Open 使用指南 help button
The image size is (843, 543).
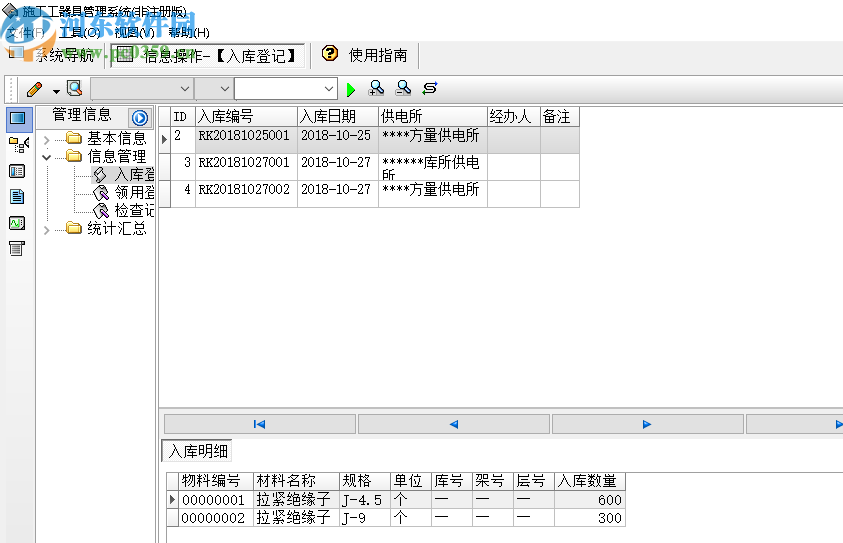coord(366,55)
